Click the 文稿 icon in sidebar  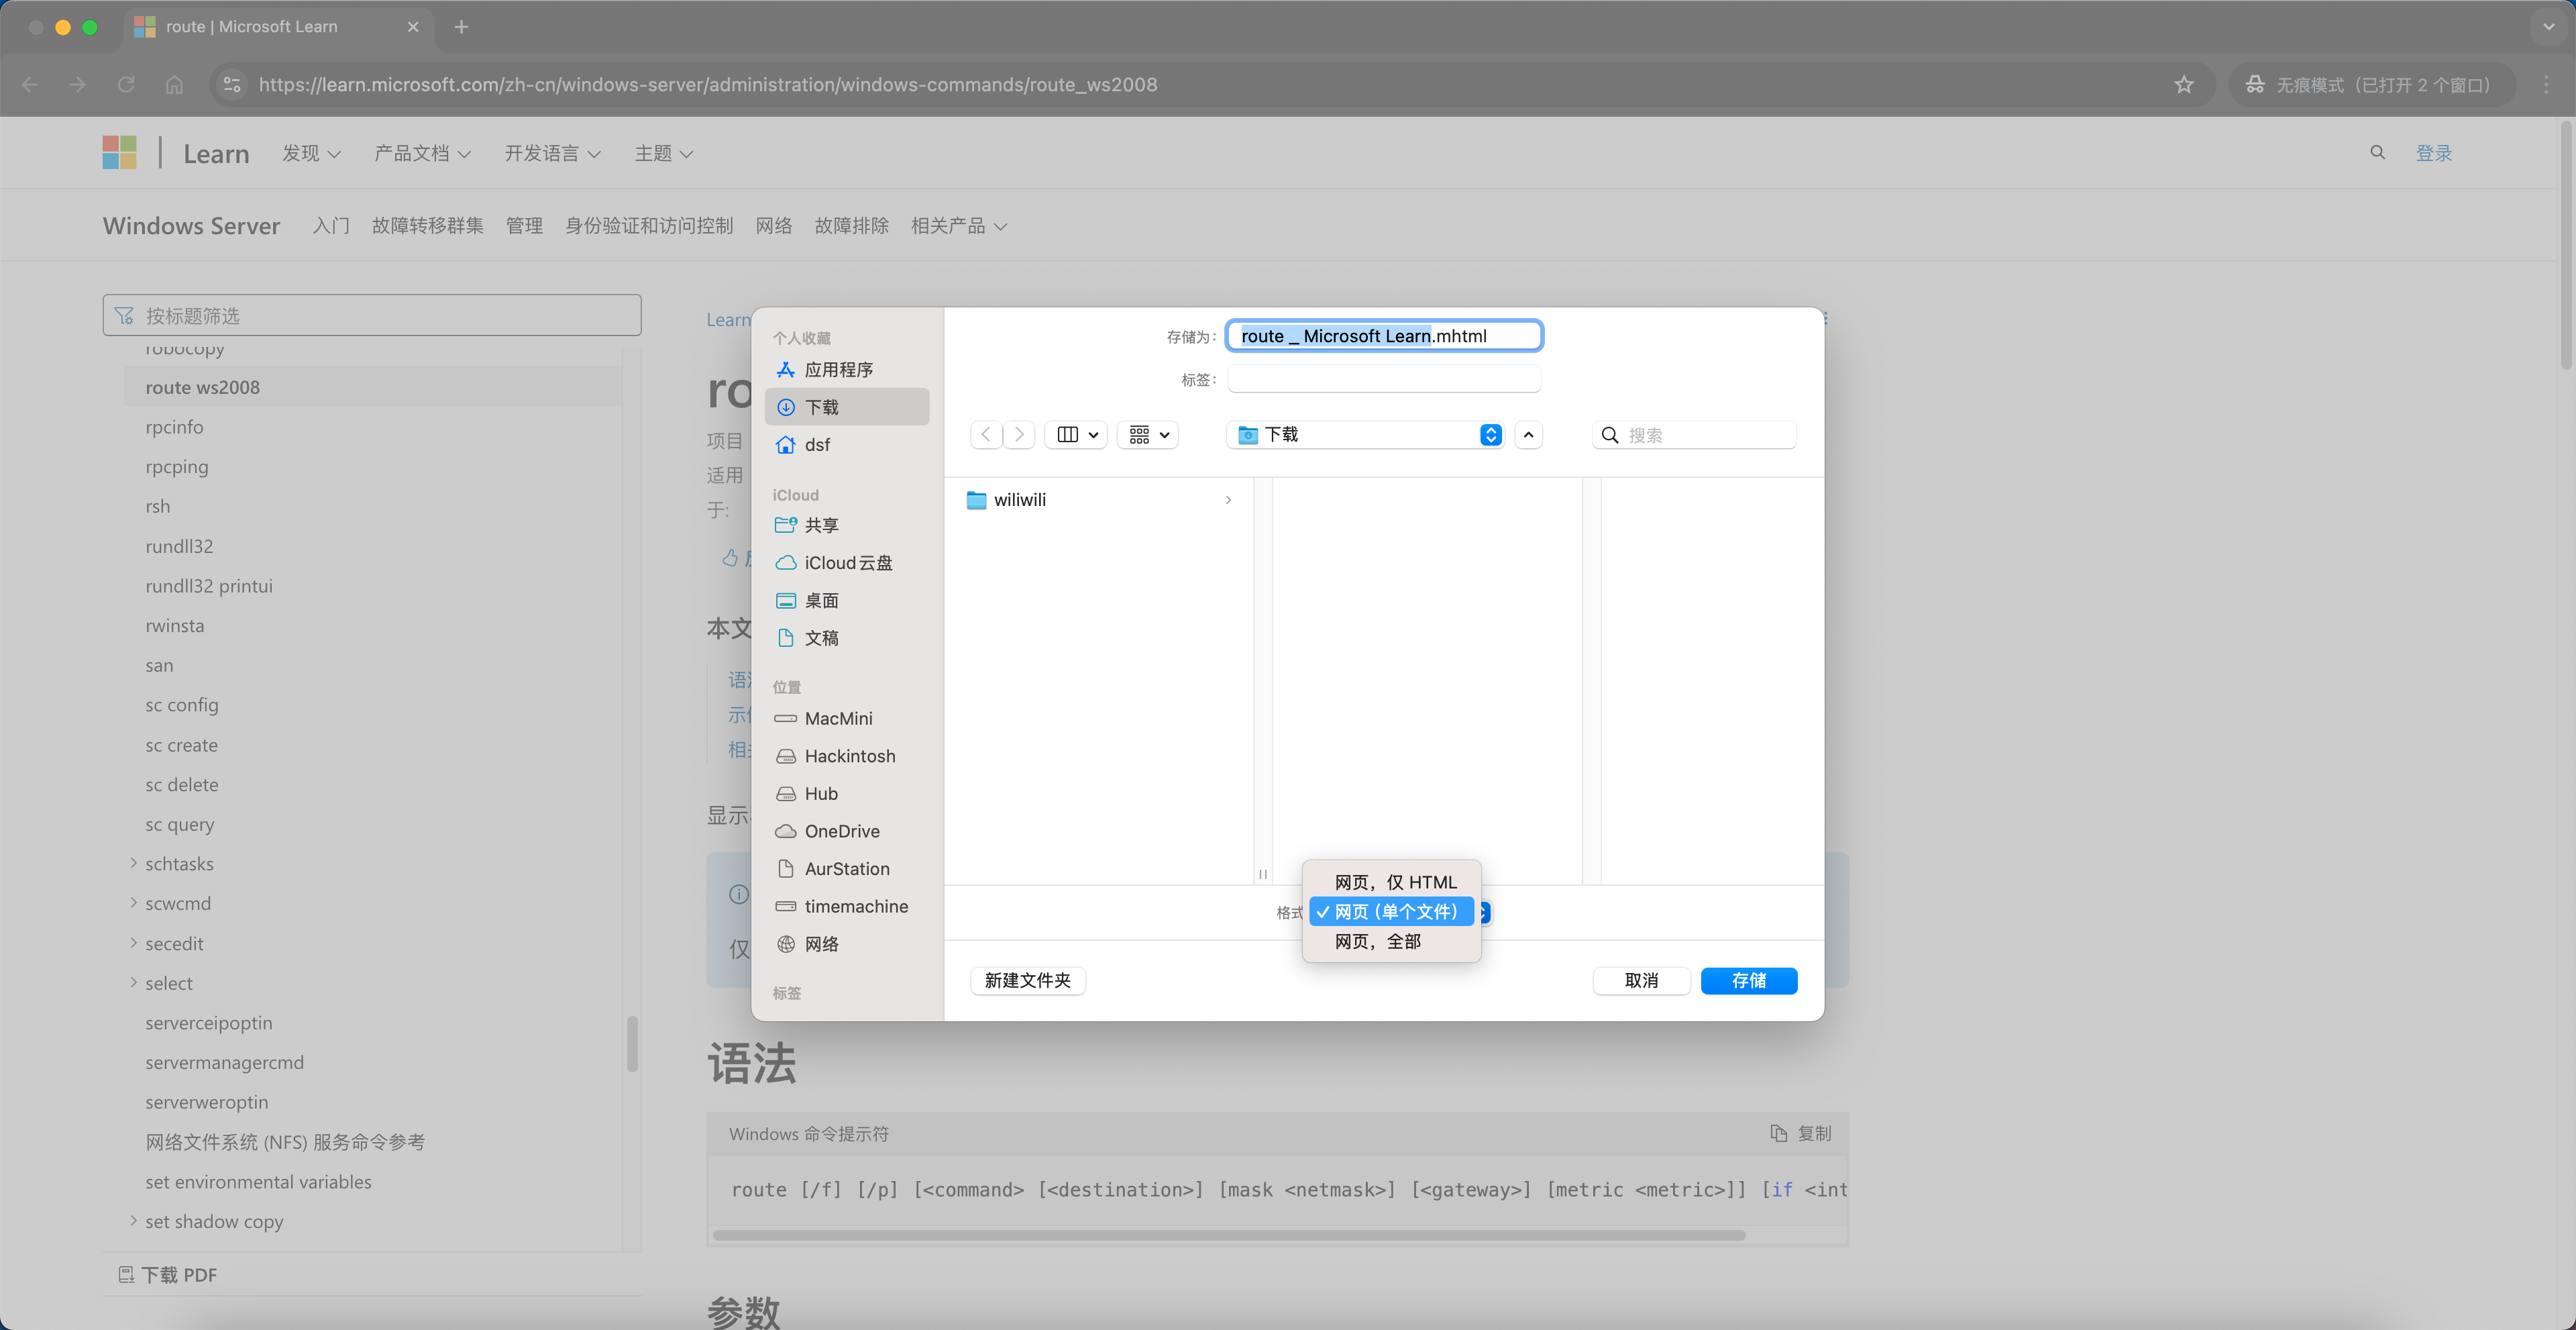[785, 638]
